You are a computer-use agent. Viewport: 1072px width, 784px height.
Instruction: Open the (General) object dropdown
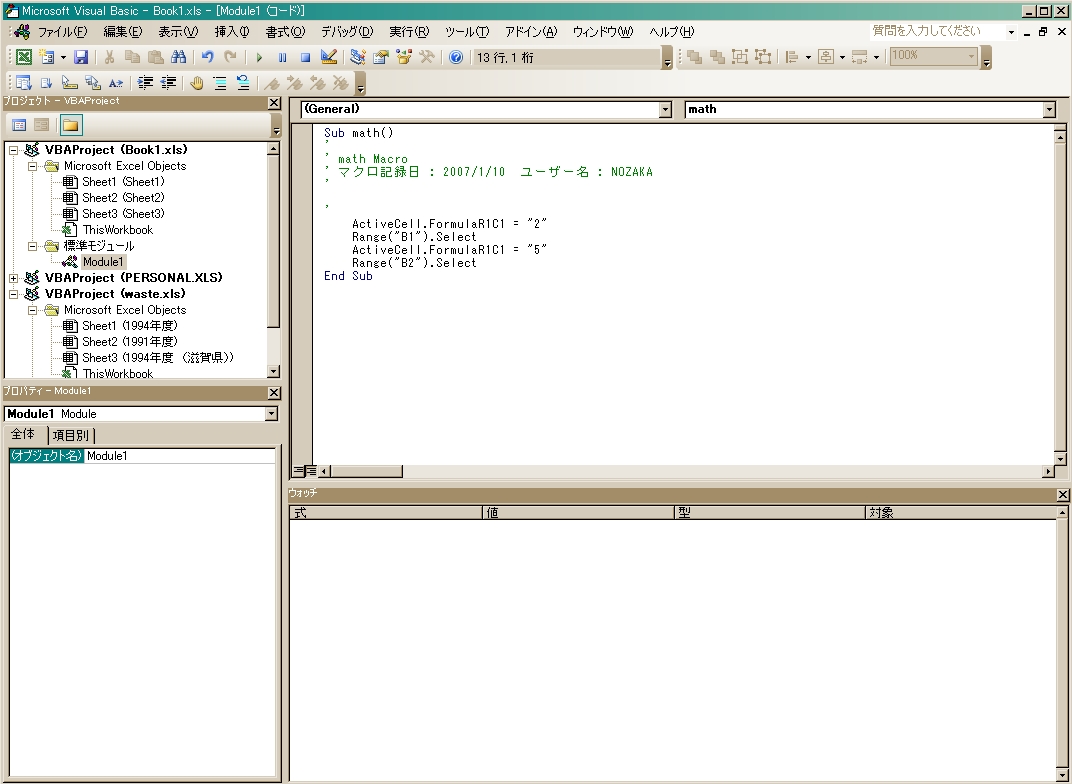[x=666, y=110]
